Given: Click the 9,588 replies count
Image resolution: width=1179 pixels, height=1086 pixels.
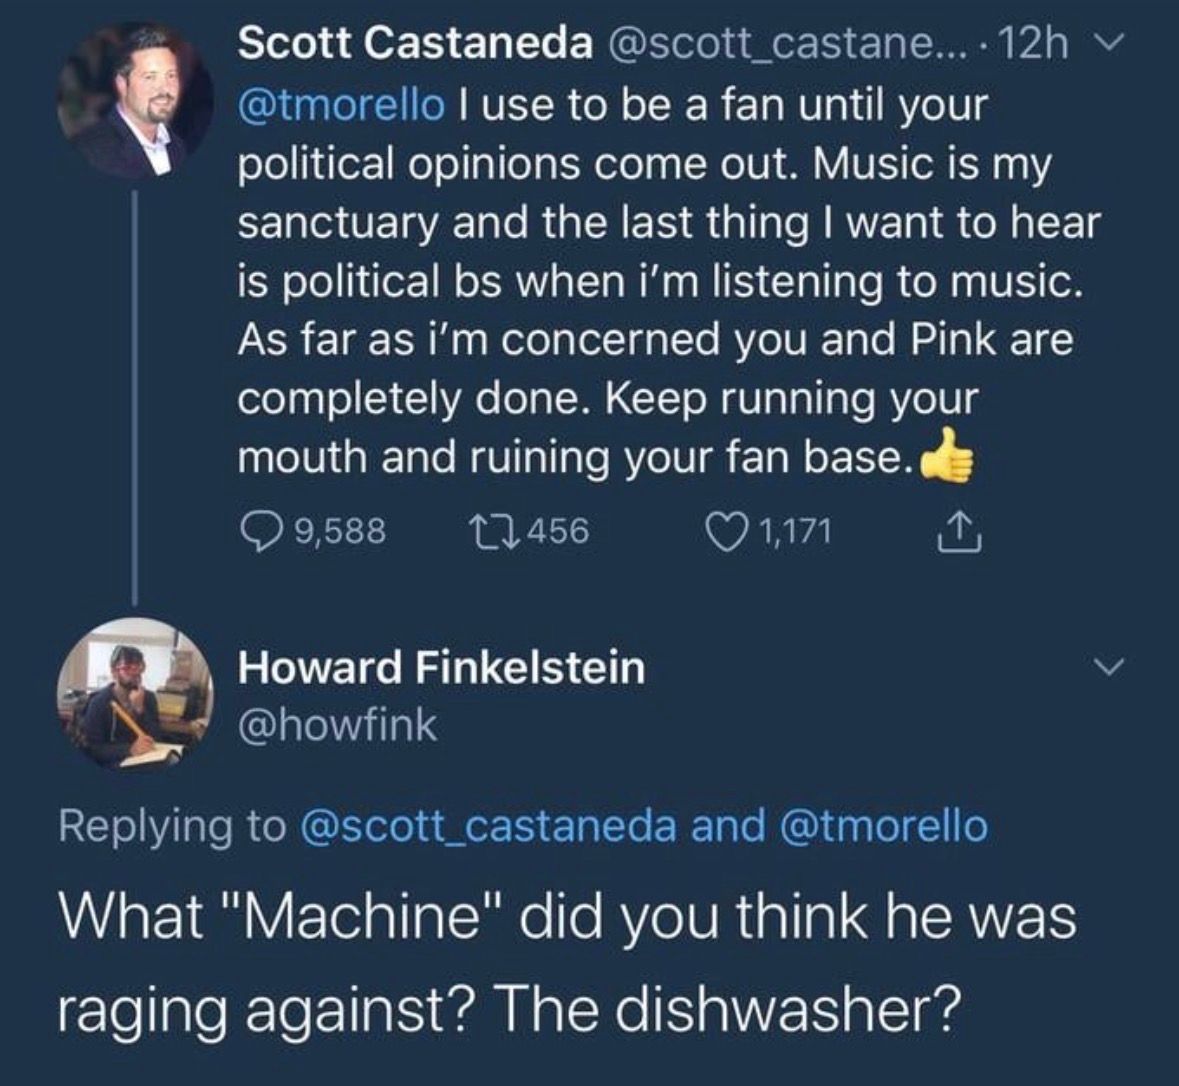Looking at the screenshot, I should (340, 530).
